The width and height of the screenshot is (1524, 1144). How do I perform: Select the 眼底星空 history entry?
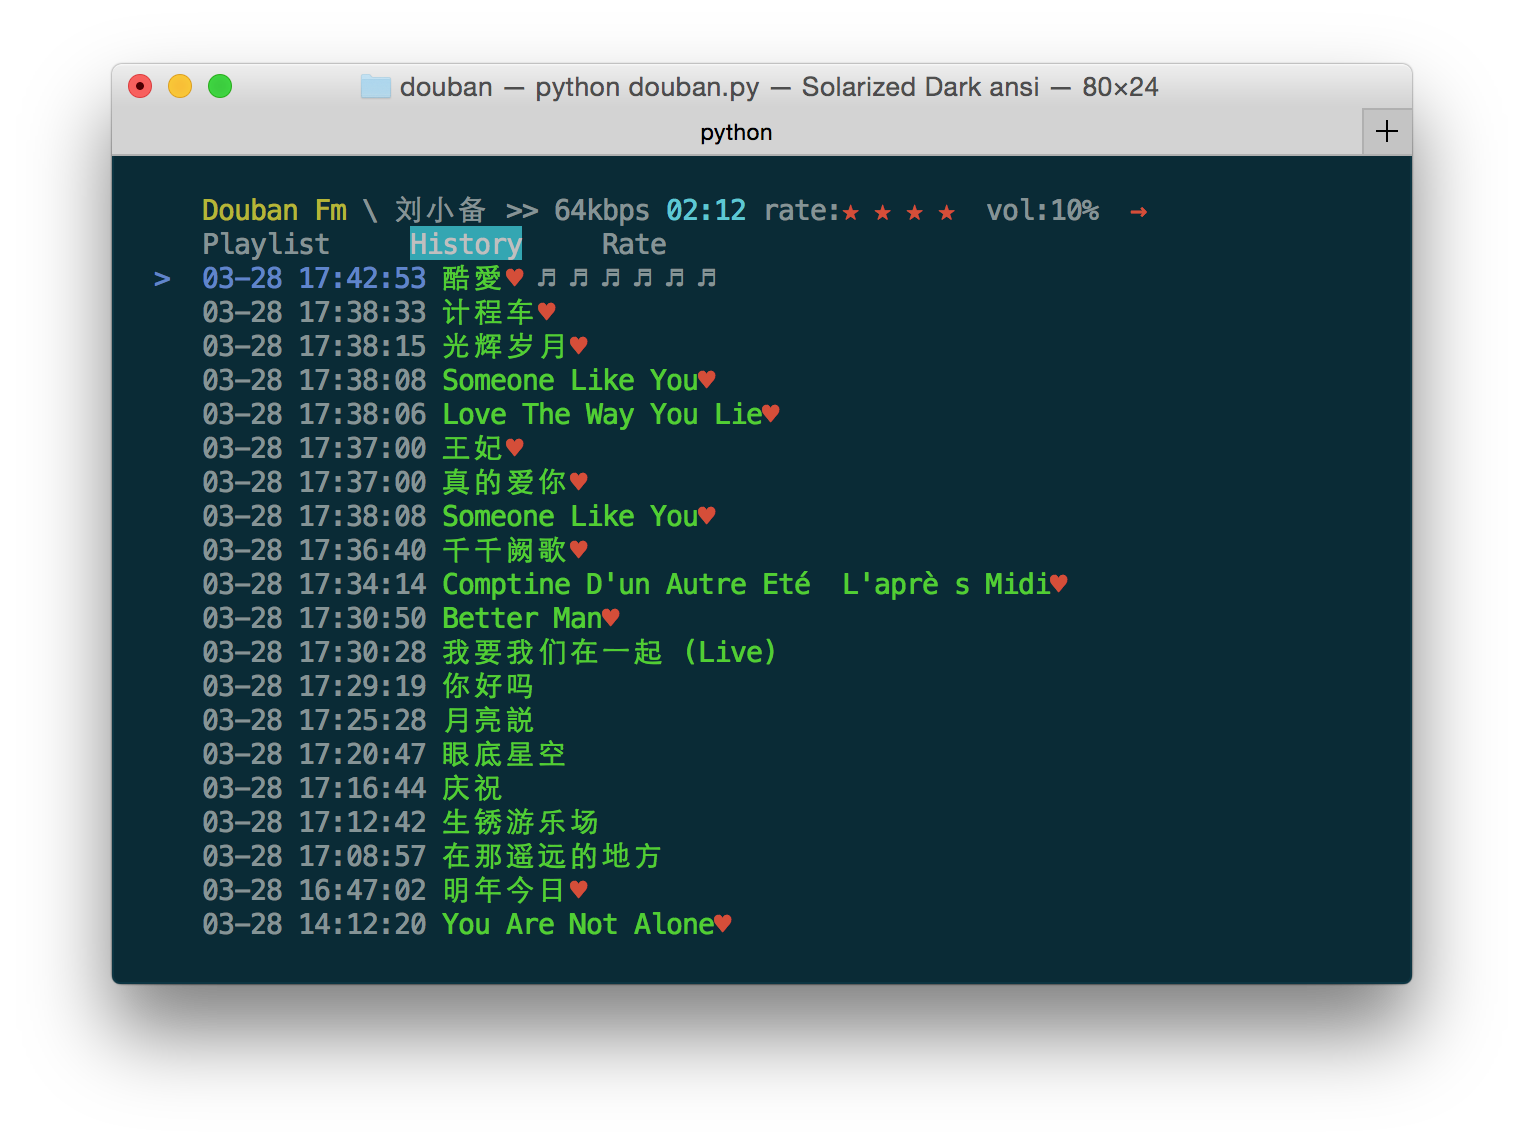(x=384, y=754)
